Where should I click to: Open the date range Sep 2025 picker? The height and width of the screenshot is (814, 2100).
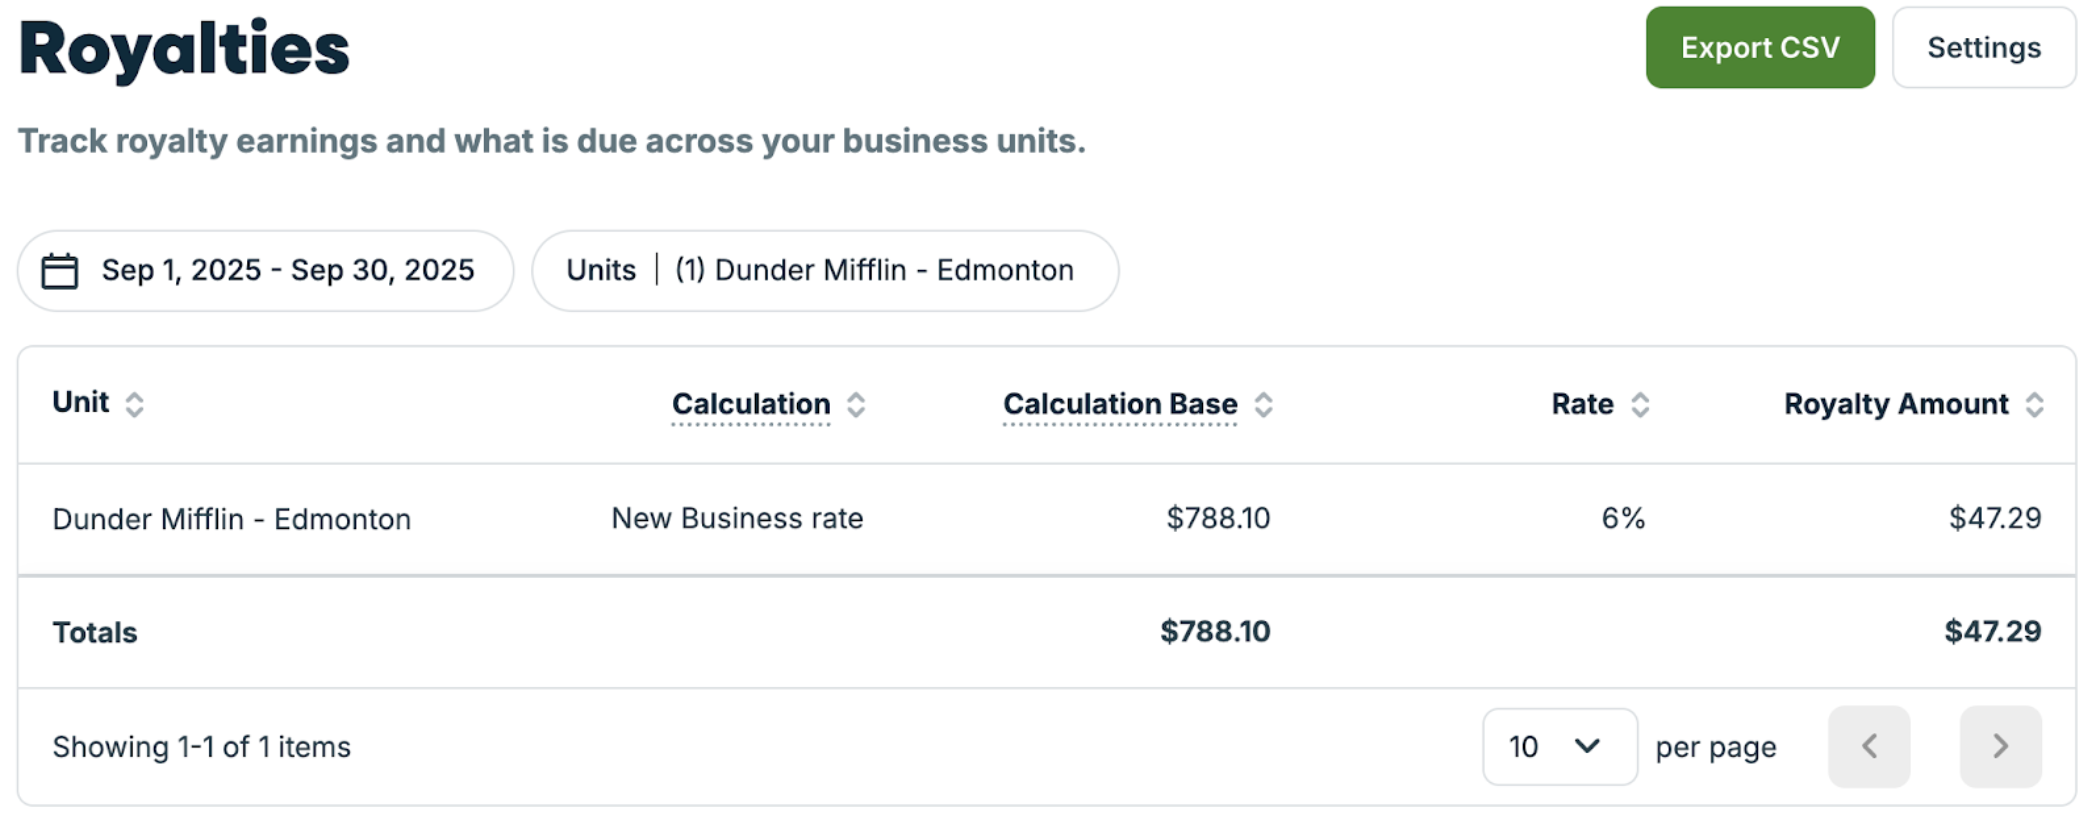(x=287, y=271)
